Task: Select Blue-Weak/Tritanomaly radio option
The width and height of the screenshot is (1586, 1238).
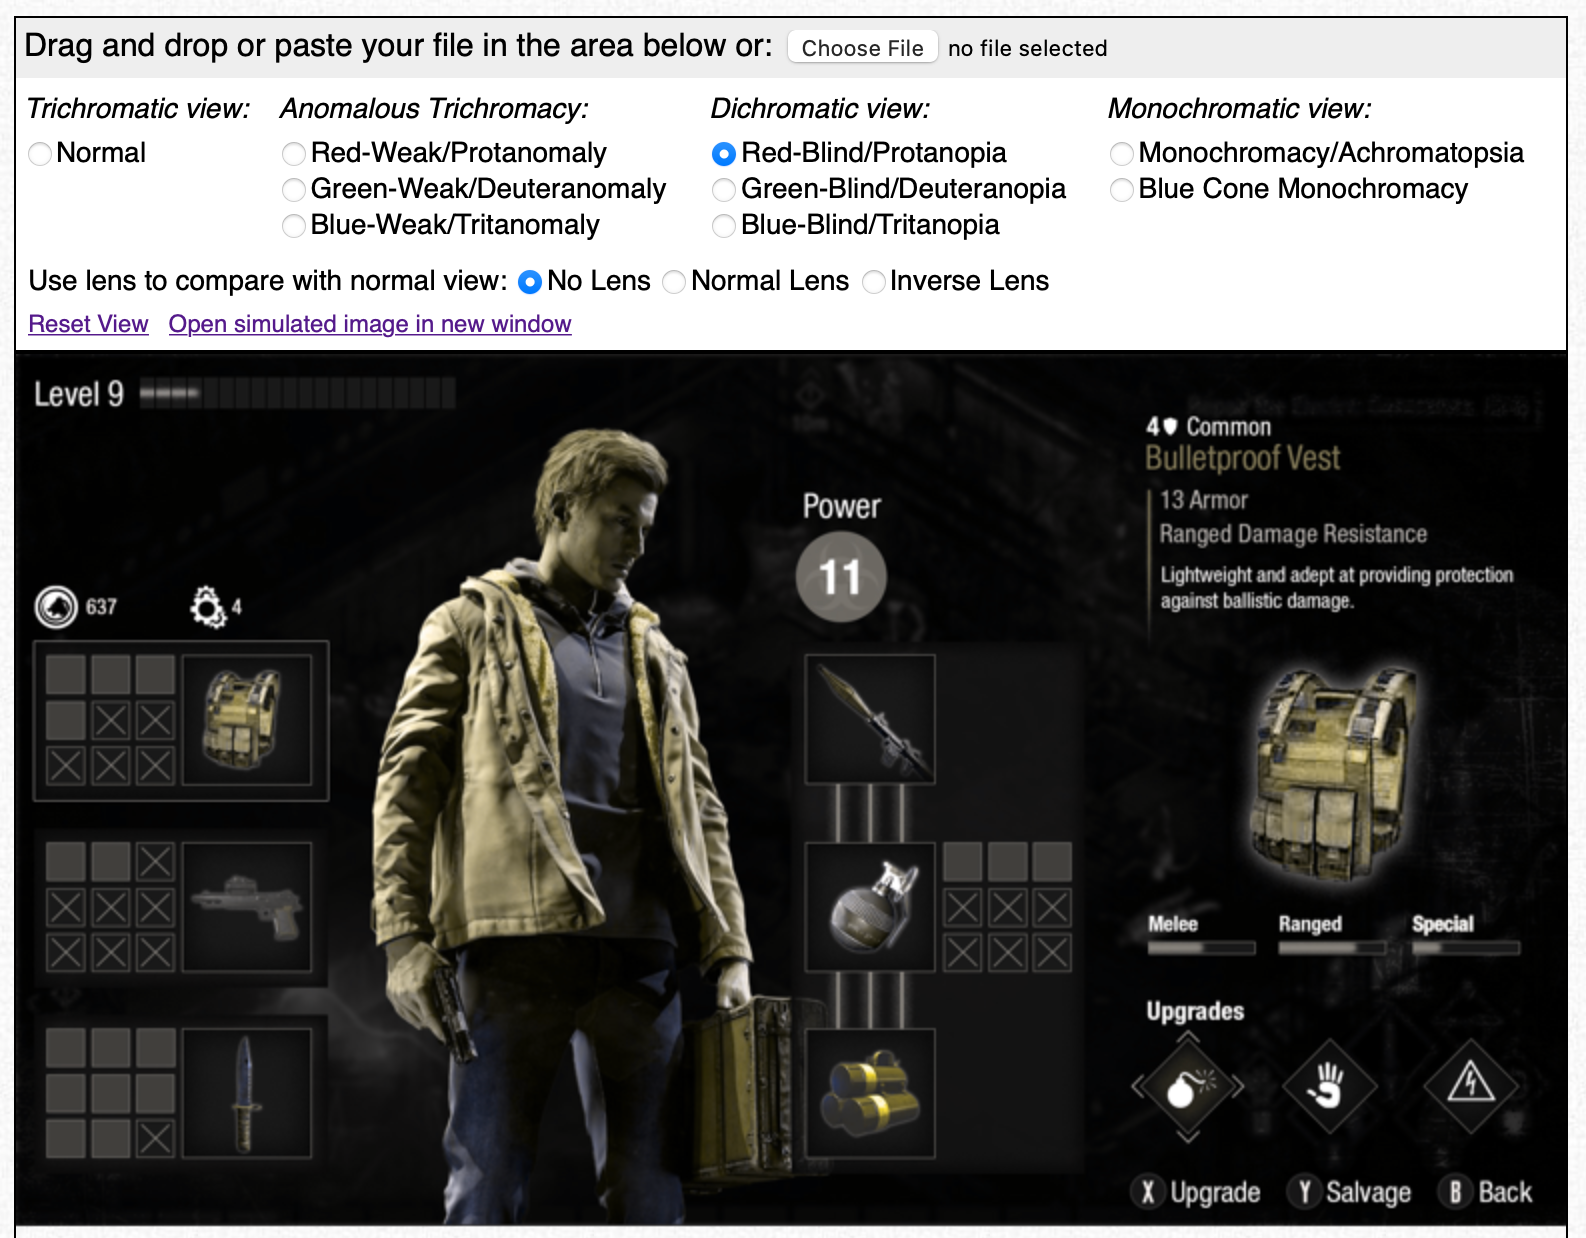Action: coord(294,226)
